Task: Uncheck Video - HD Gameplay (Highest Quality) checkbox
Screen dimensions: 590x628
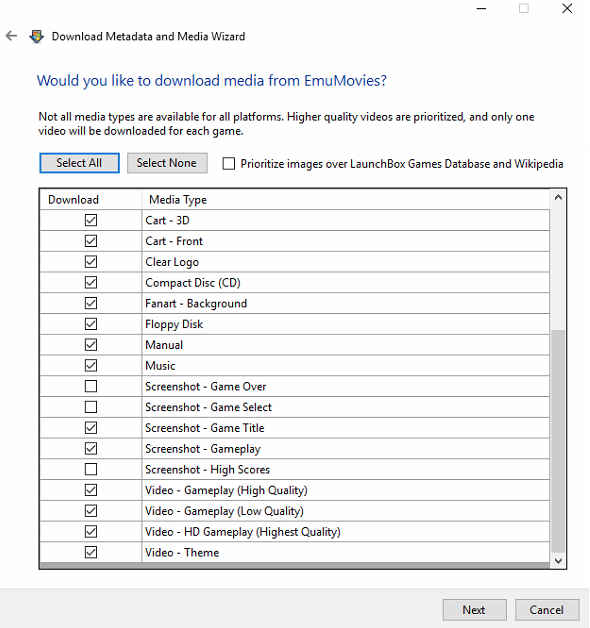Action: pyautogui.click(x=91, y=532)
